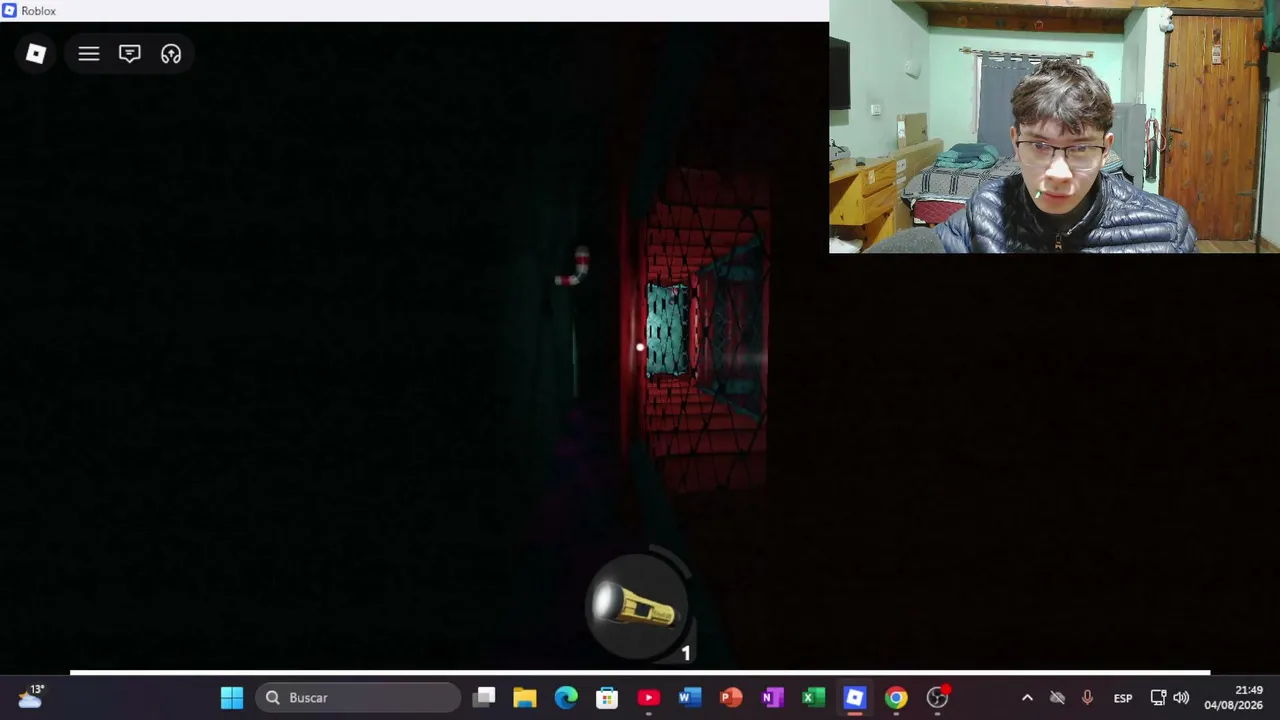
Task: Open the Roblox main menu logo button
Action: coord(36,54)
